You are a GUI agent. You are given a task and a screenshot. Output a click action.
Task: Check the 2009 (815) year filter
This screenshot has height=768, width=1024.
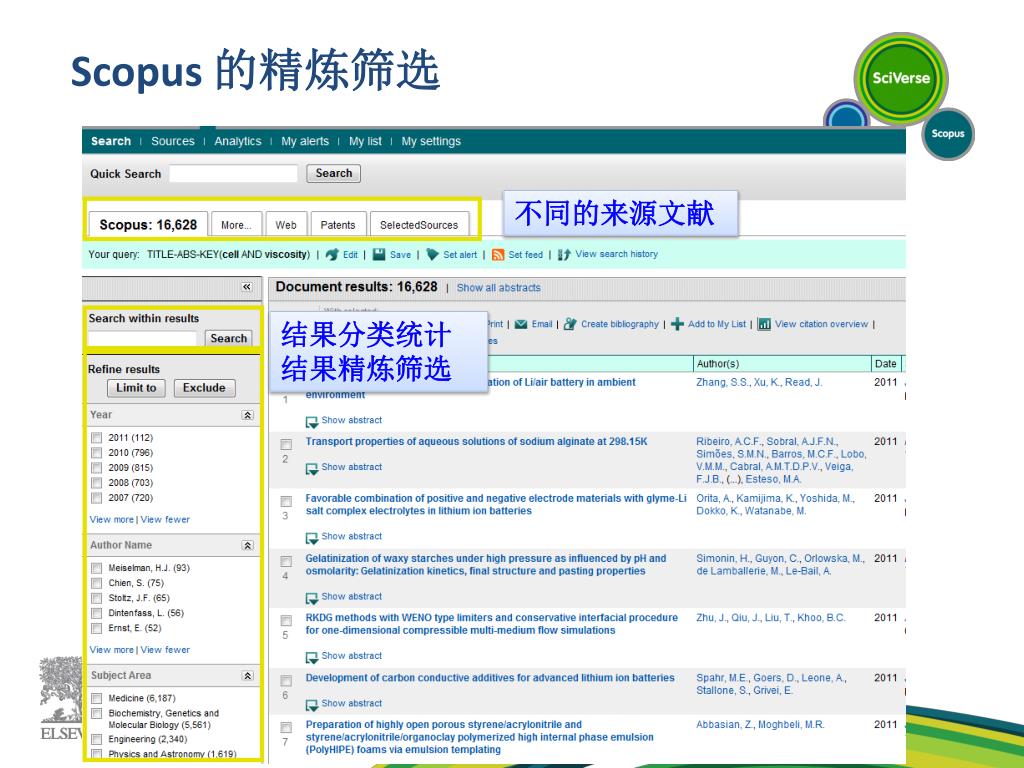coord(97,468)
